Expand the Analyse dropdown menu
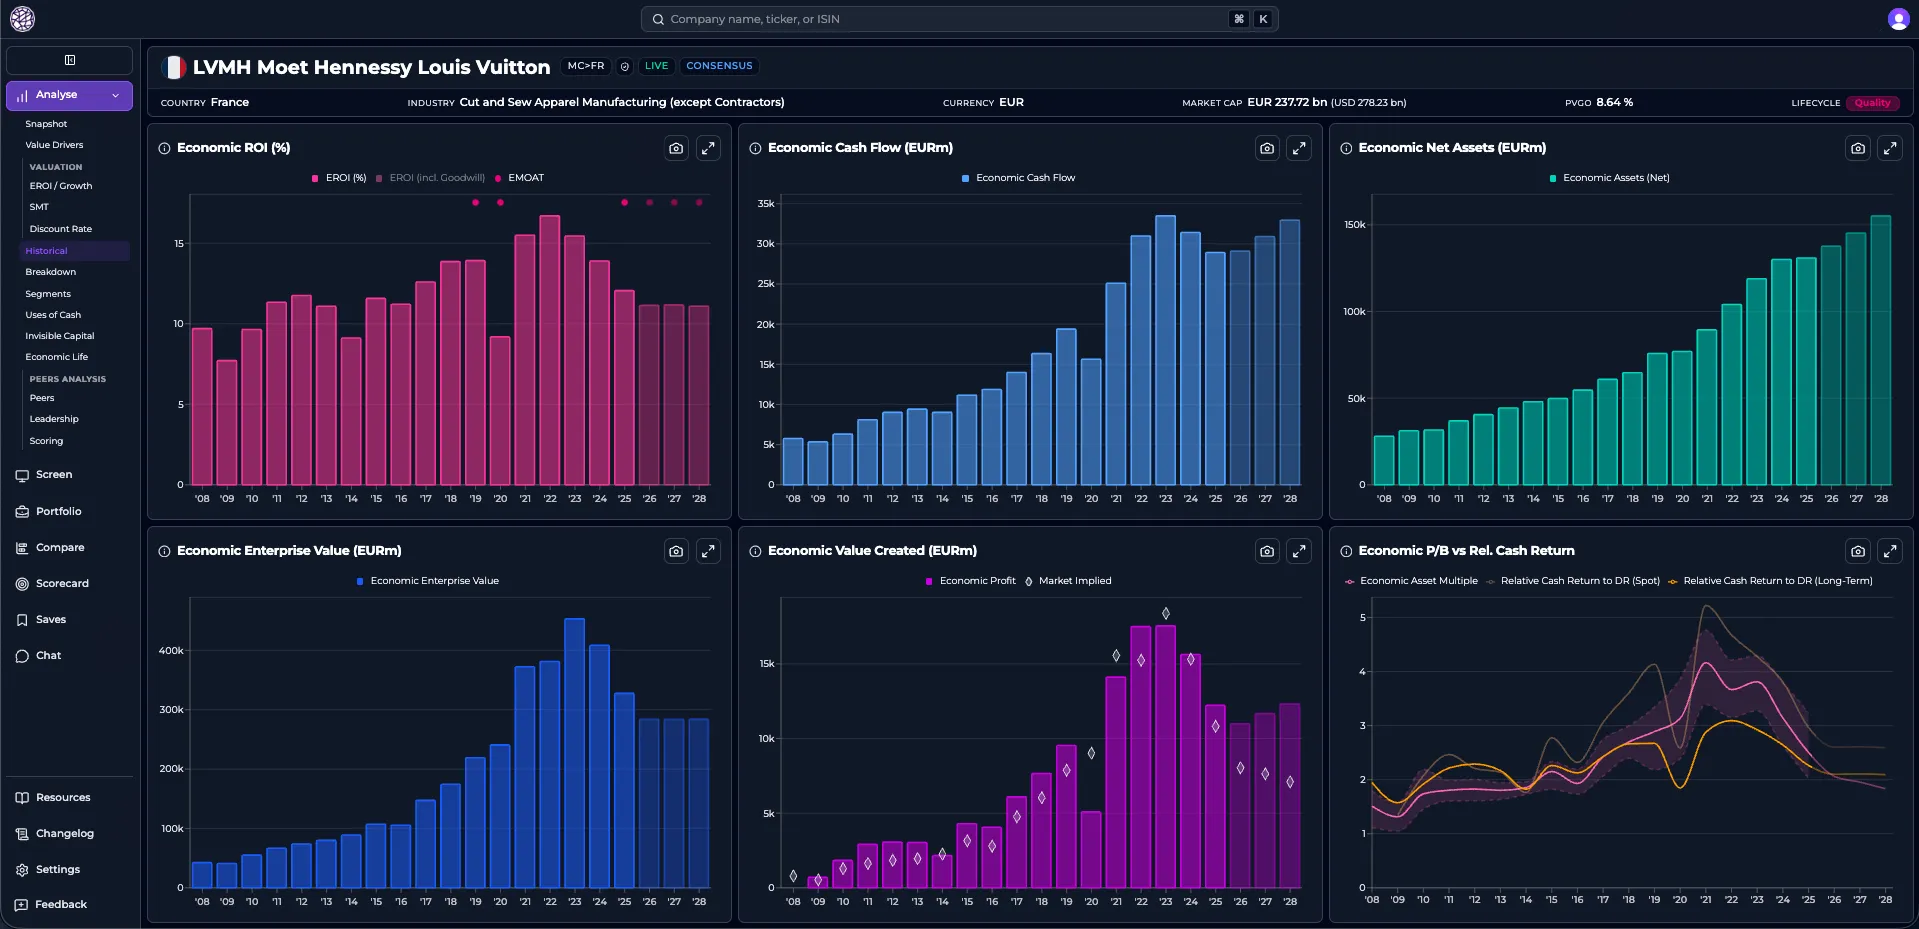 click(x=70, y=95)
